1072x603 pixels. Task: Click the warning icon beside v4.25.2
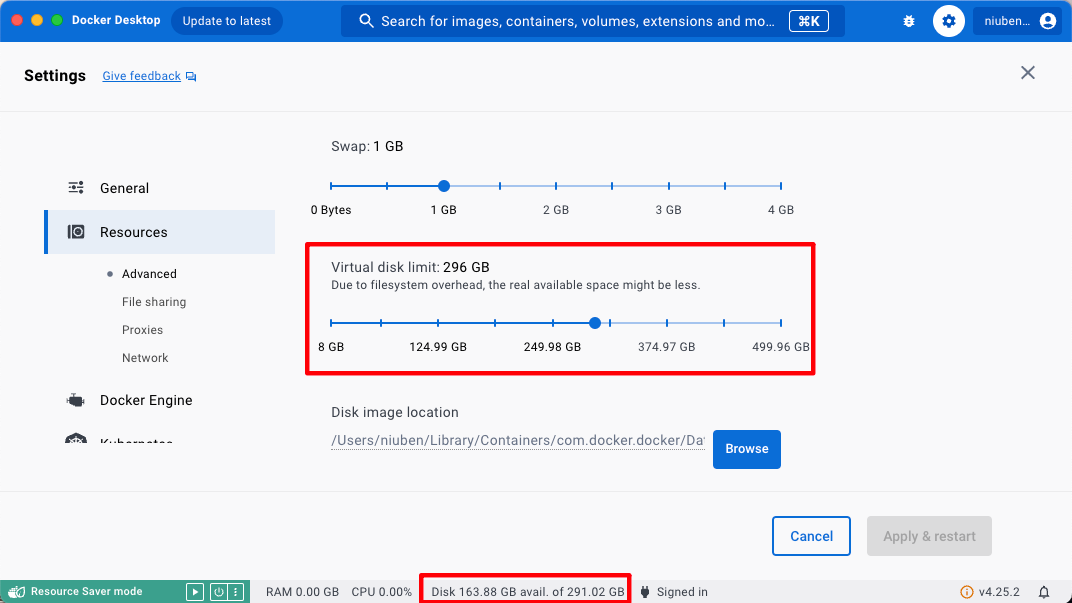point(966,591)
